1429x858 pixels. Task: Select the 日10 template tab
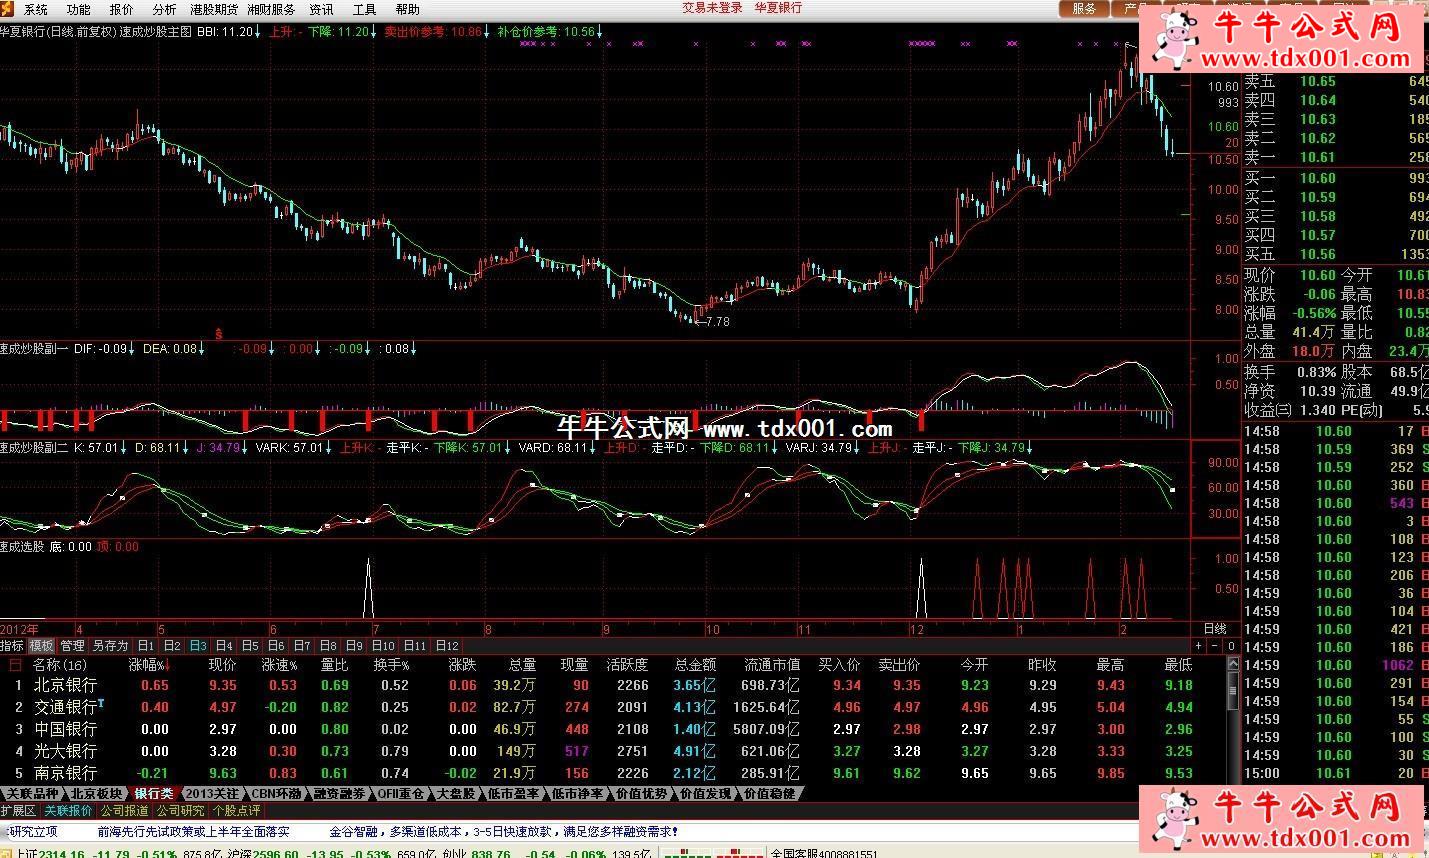click(383, 646)
